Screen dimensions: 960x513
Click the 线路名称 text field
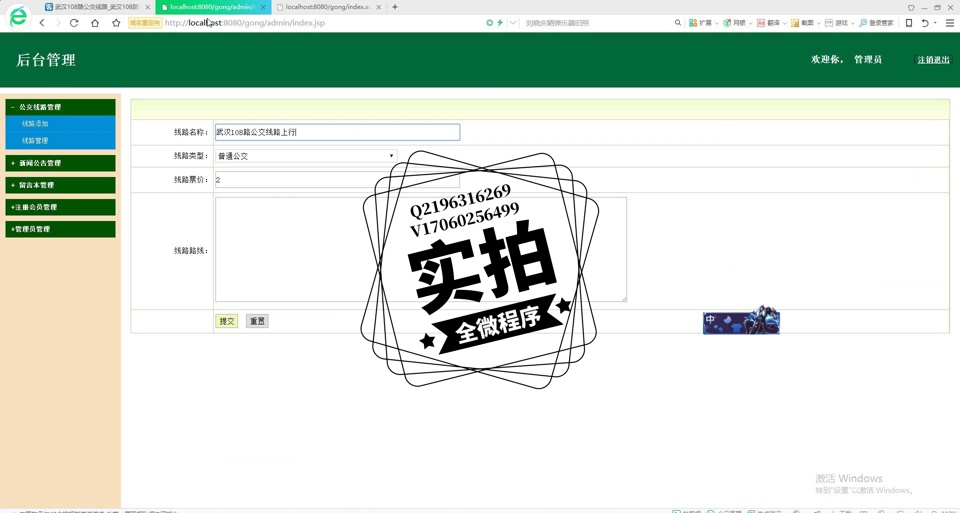pyautogui.click(x=337, y=132)
